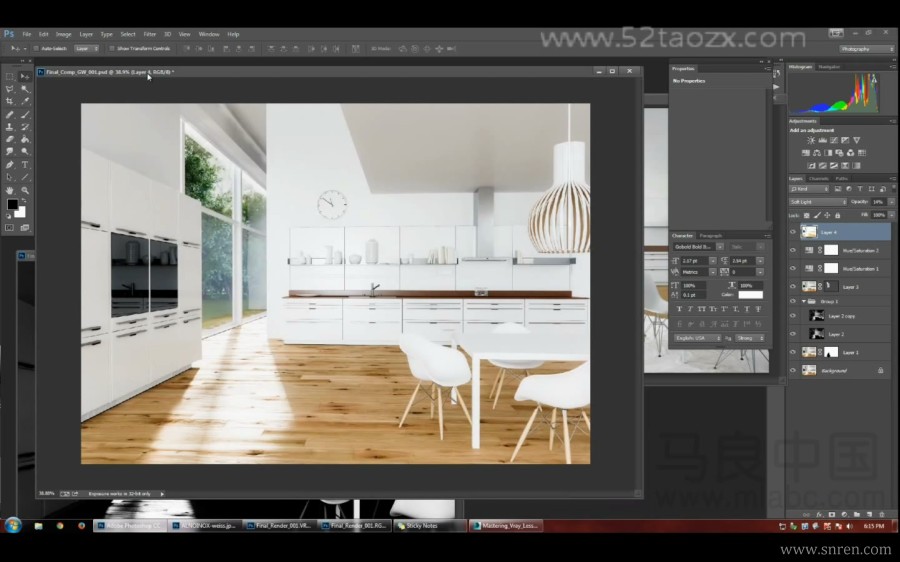Image resolution: width=900 pixels, height=562 pixels.
Task: Open the Fill percentage arrow
Action: [891, 215]
